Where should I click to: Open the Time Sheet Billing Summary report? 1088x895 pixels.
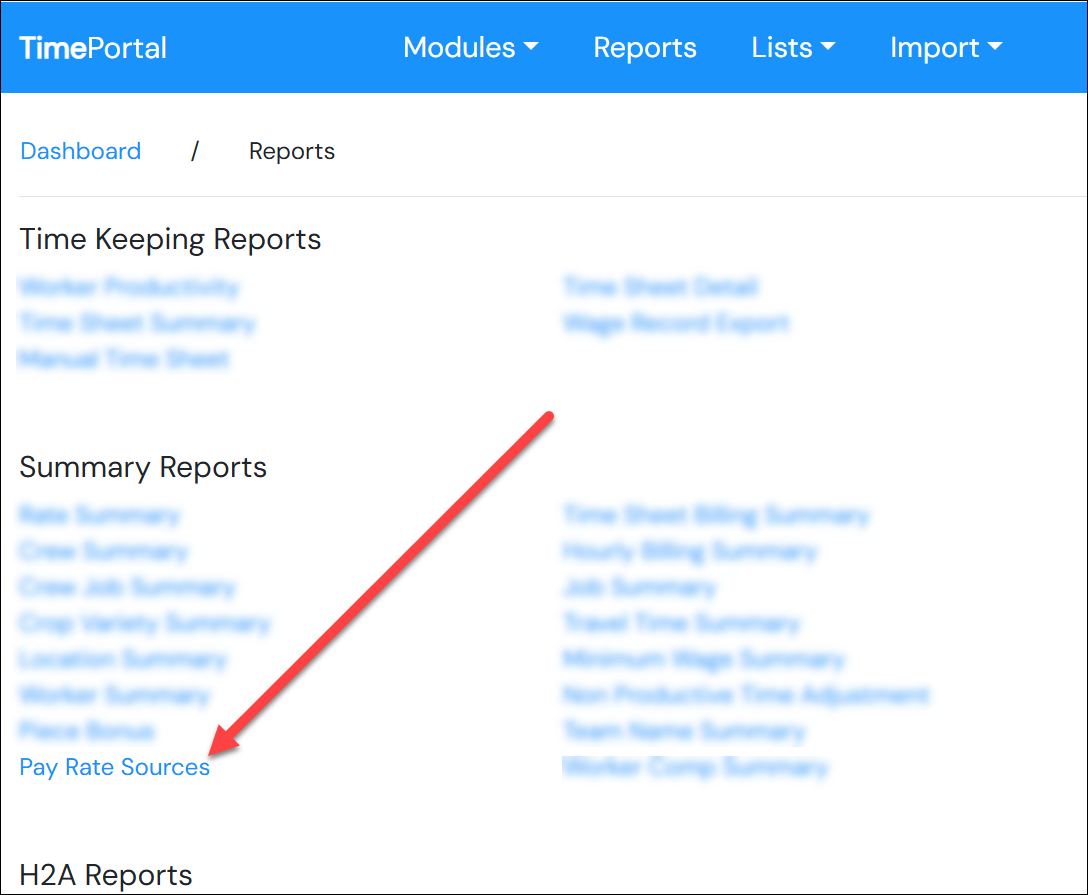pyautogui.click(x=716, y=515)
